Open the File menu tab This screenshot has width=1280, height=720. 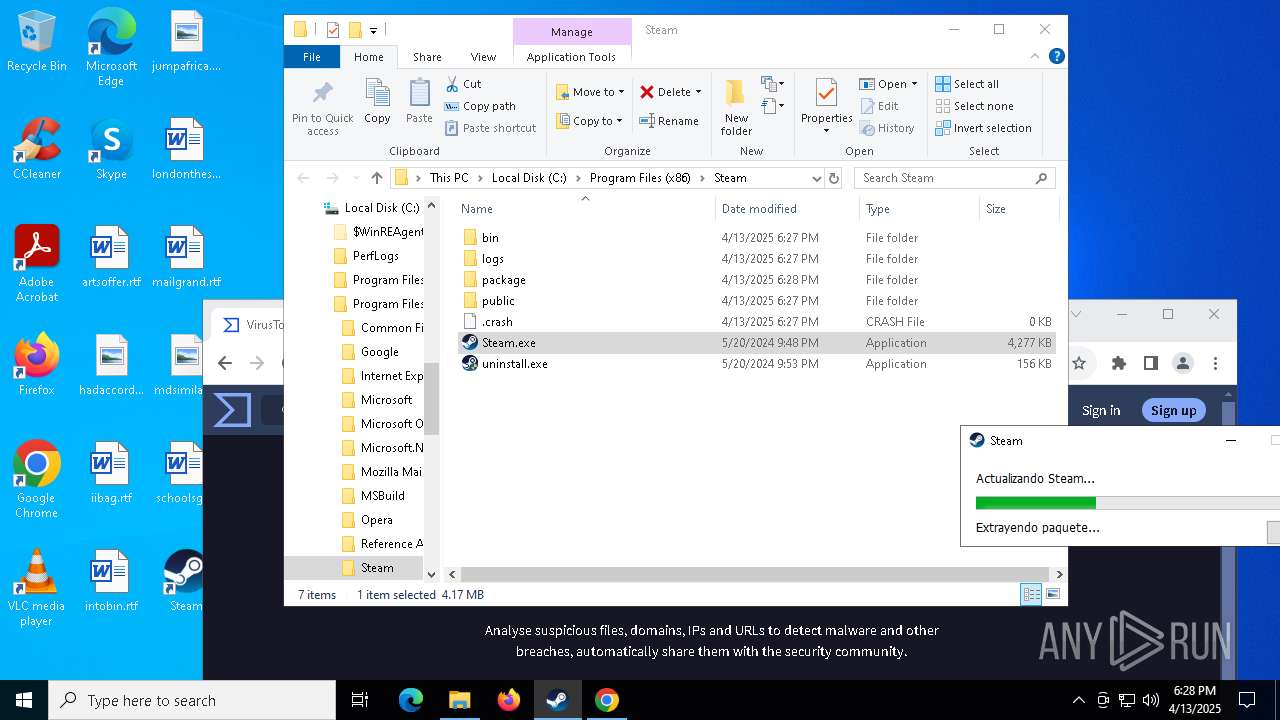pos(312,57)
